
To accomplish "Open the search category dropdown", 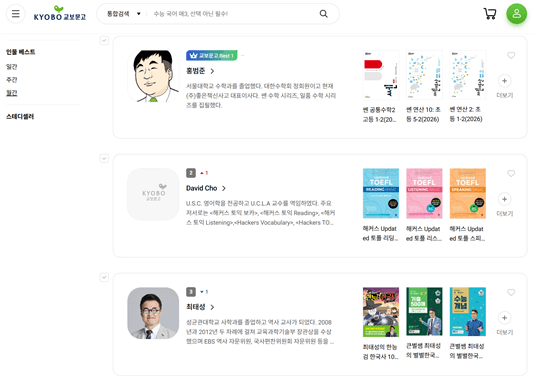I will coord(124,14).
